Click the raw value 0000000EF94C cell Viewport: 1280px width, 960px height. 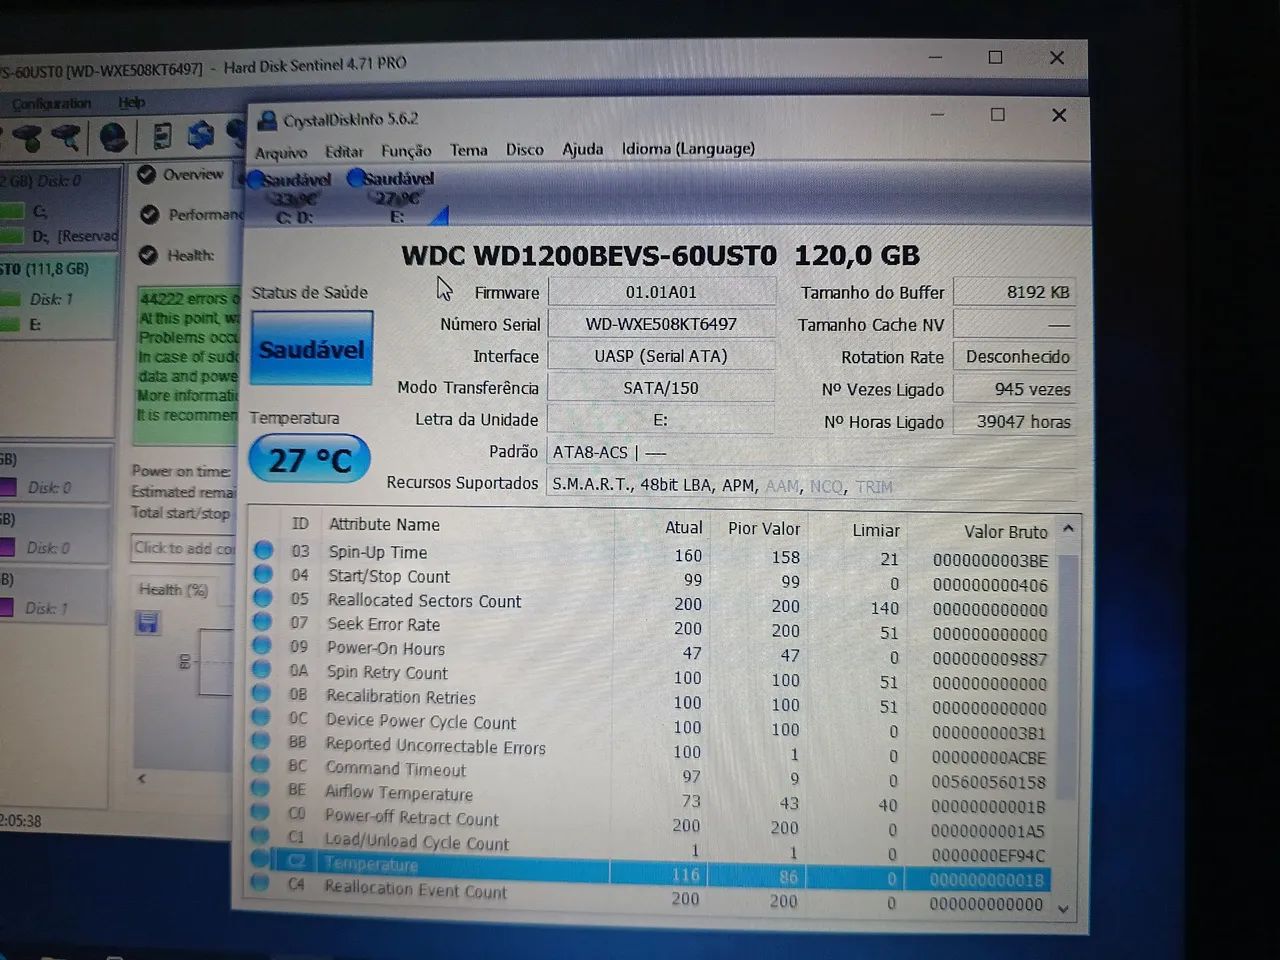(988, 856)
